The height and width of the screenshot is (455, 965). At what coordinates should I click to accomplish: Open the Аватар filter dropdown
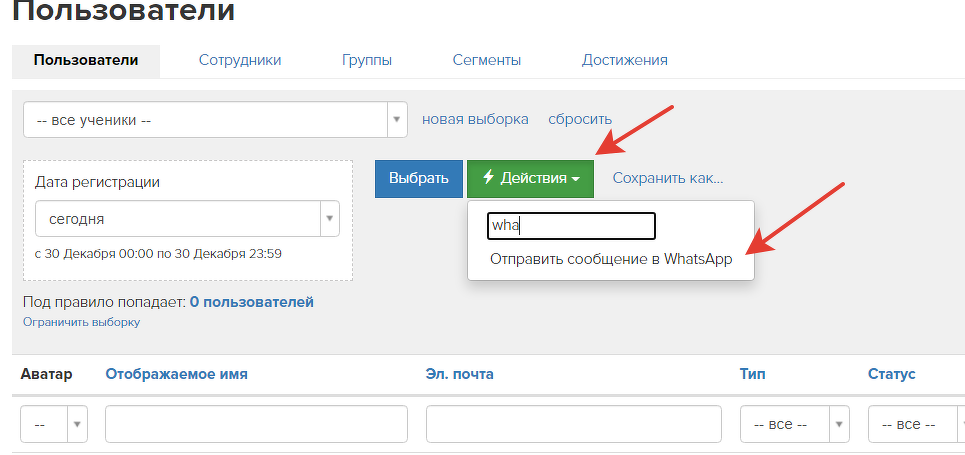click(x=54, y=424)
